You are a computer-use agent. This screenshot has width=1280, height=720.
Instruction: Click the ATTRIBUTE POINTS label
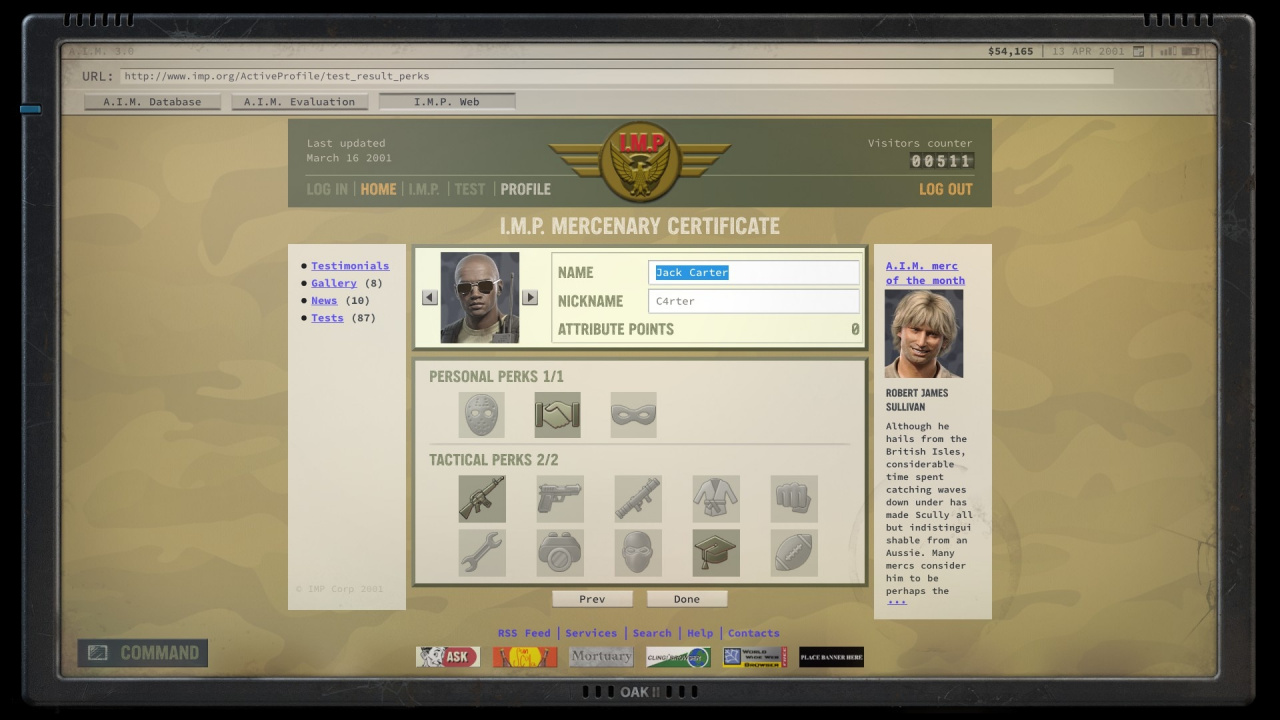(x=616, y=329)
